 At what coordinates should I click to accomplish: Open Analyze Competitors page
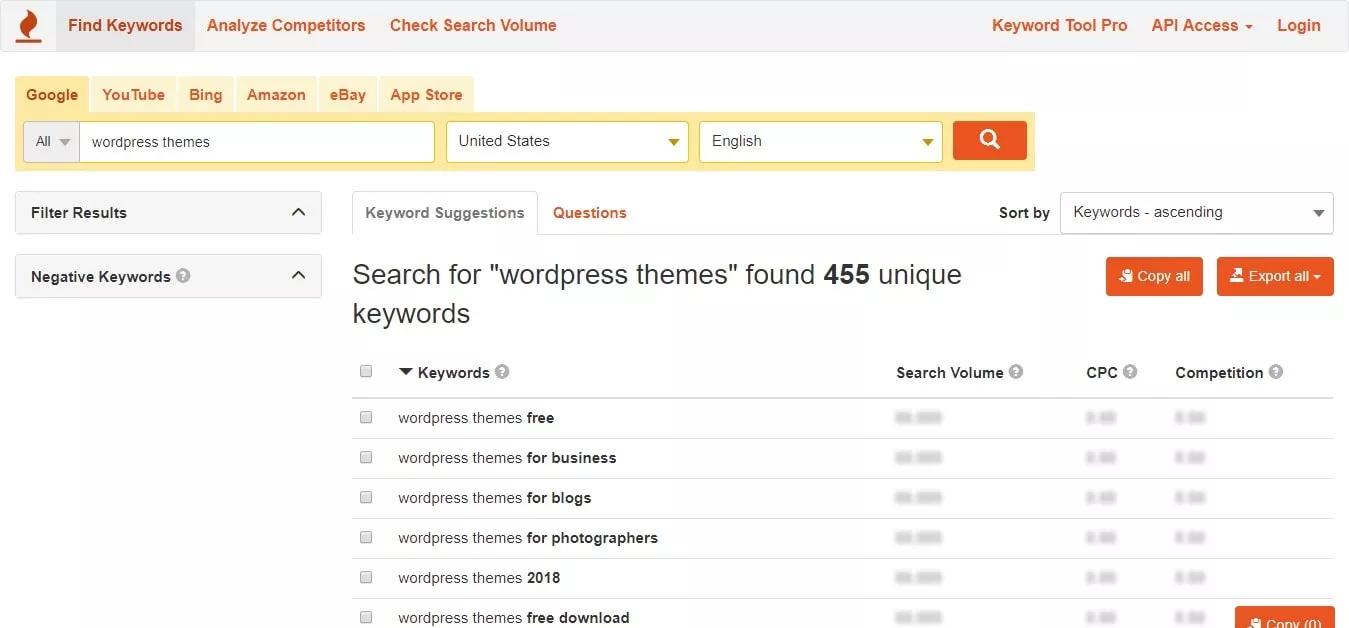286,26
